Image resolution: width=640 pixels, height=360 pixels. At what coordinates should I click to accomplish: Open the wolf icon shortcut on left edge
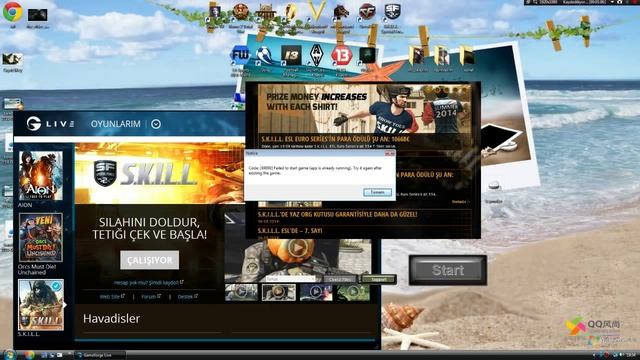pyautogui.click(x=12, y=60)
